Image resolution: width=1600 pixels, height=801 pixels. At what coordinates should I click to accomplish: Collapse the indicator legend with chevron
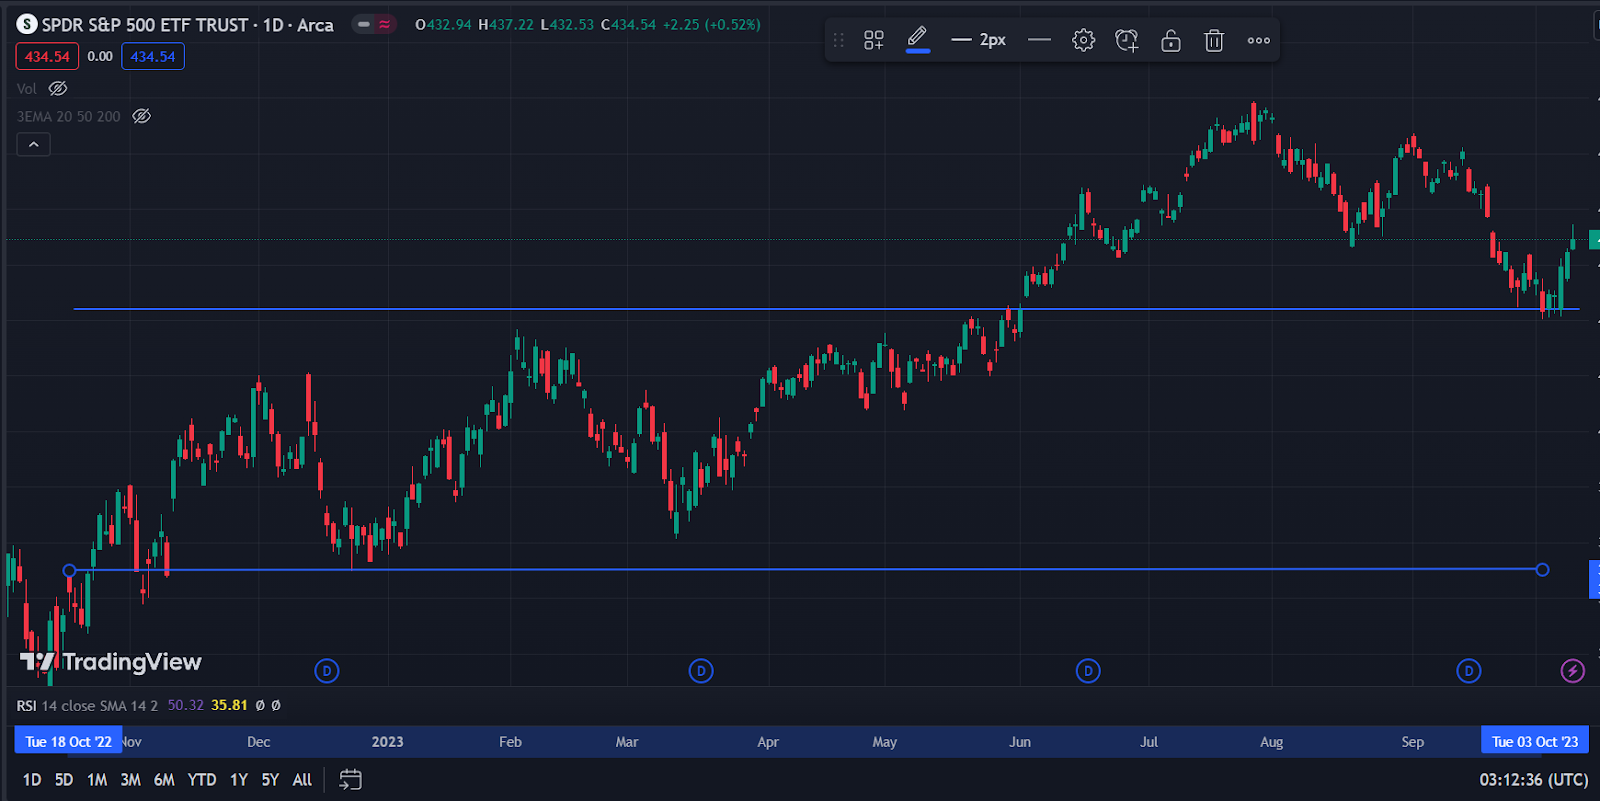pos(33,145)
